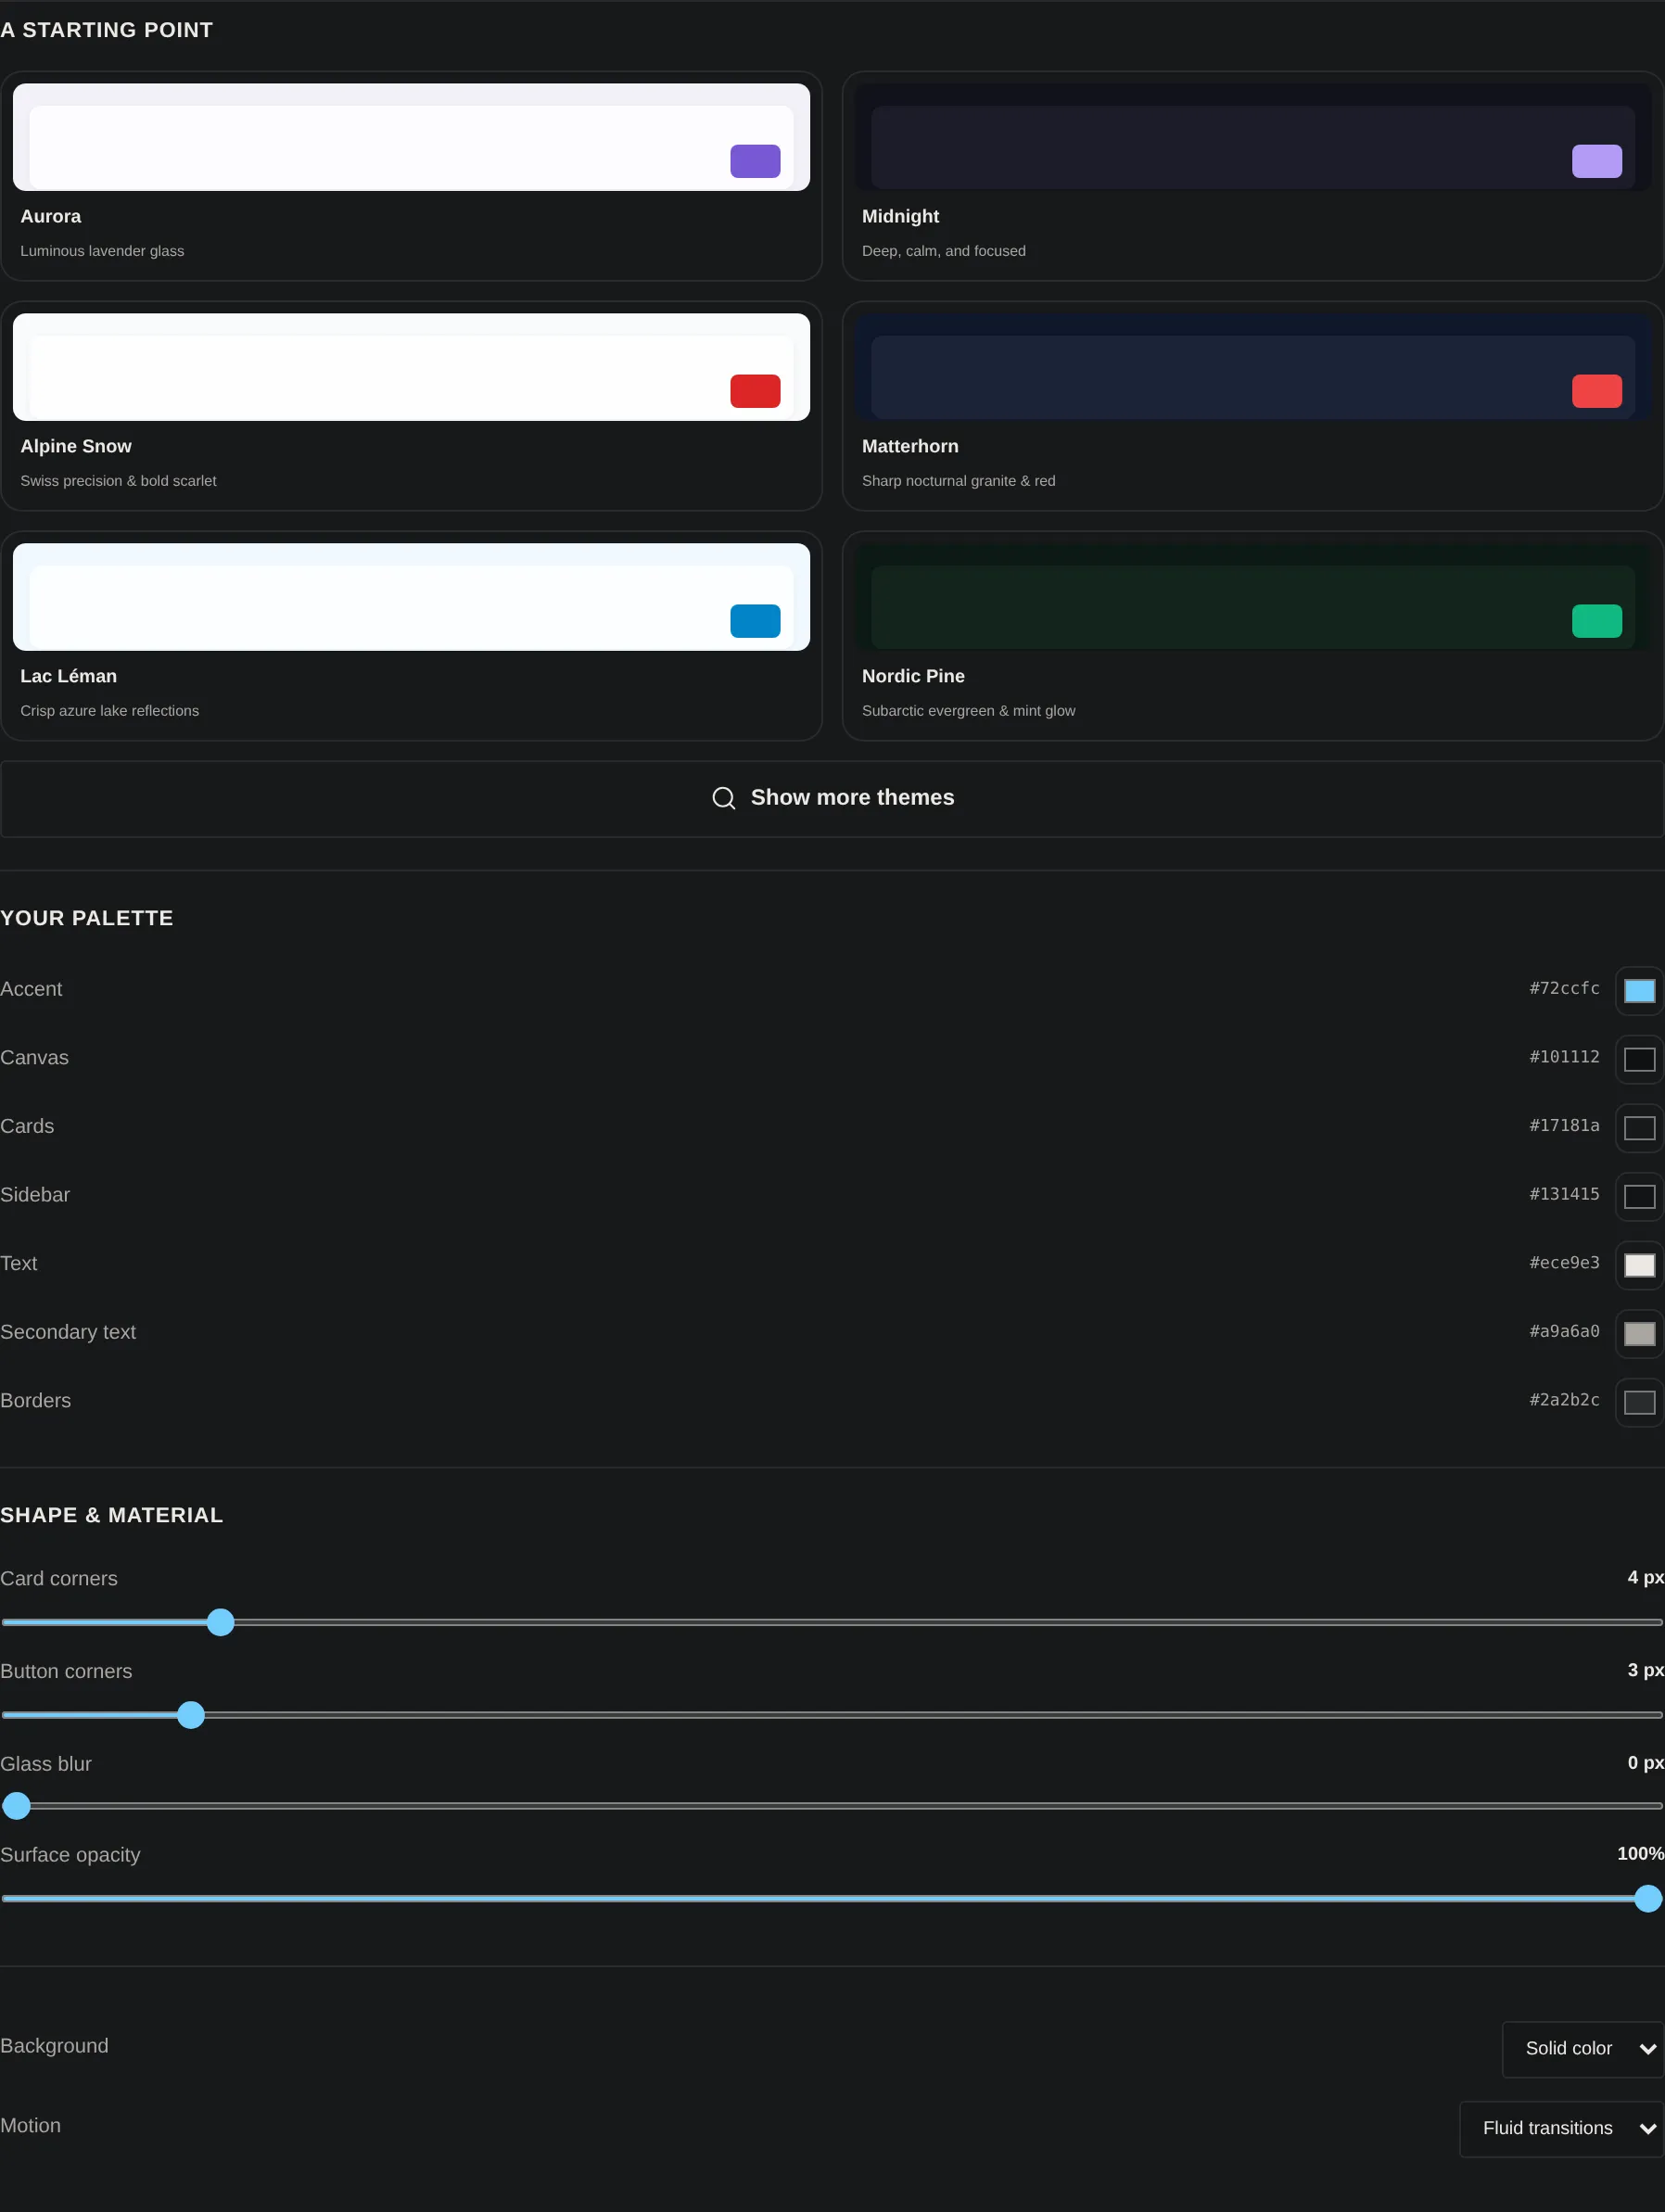
Task: Click the Accent hex value #72ccfc
Action: pos(1564,988)
